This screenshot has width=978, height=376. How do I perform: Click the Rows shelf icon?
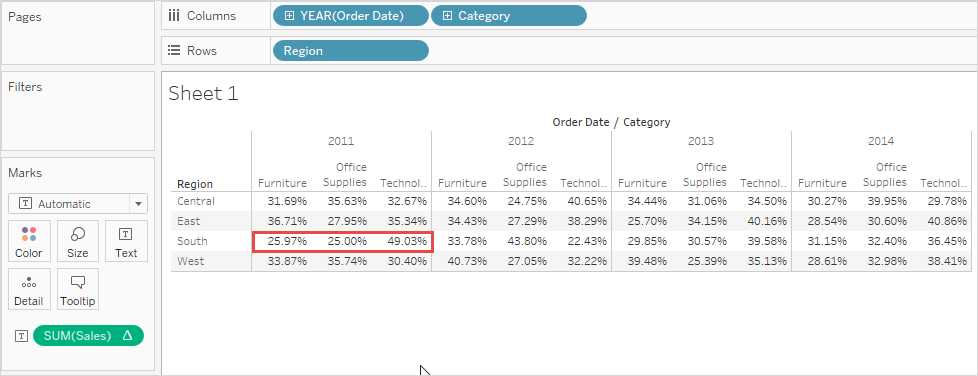coord(174,51)
